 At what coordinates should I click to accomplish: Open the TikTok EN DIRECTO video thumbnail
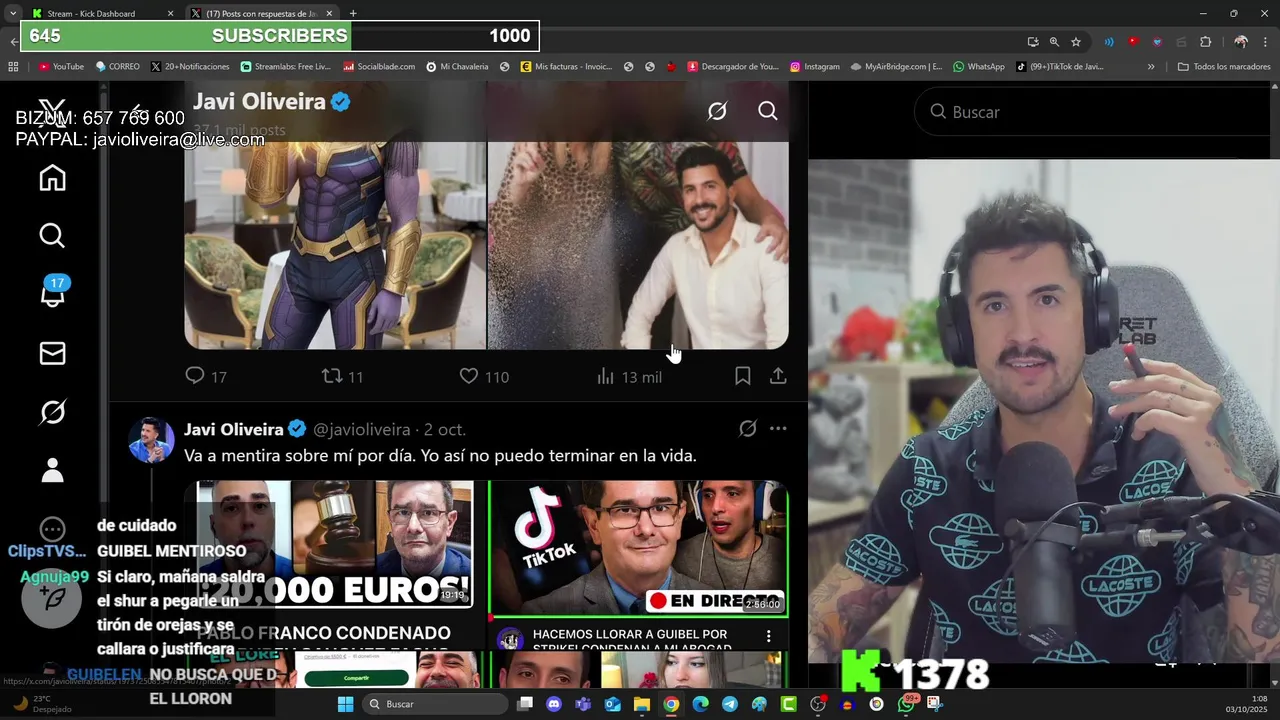point(638,548)
